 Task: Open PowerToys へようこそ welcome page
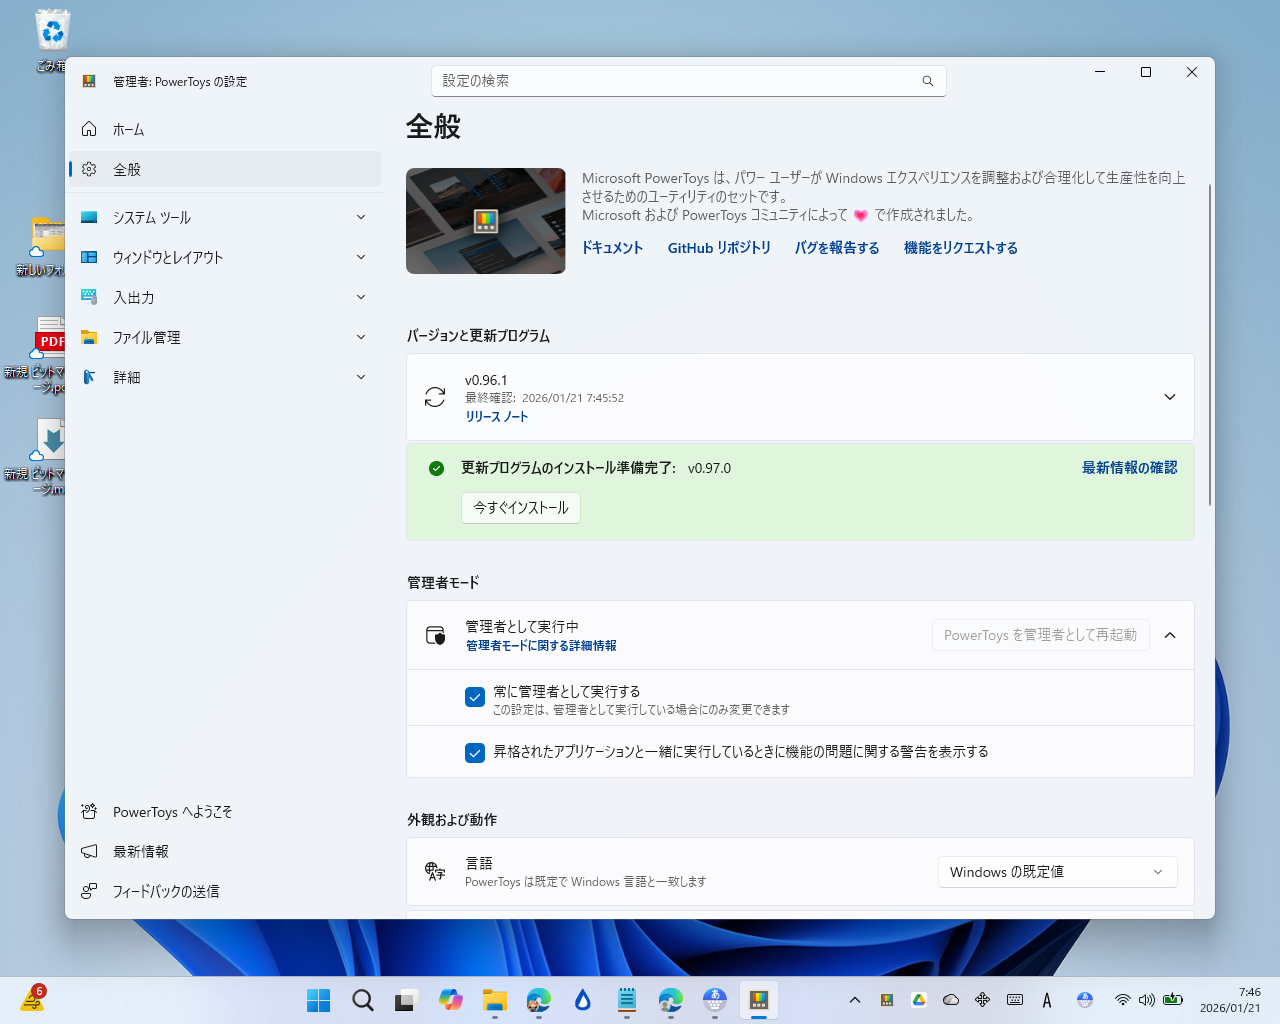tap(224, 812)
